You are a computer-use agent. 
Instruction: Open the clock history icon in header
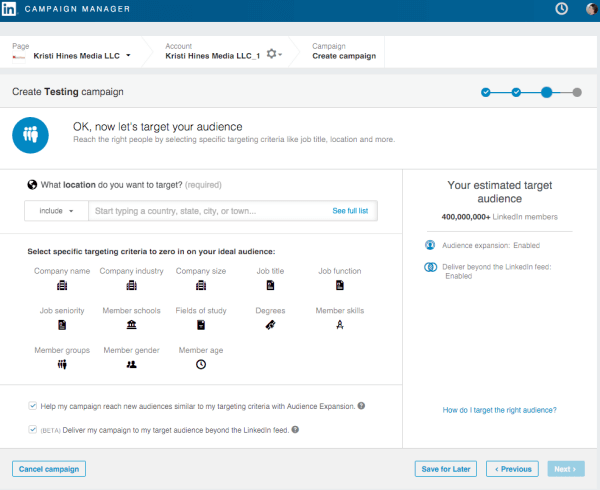pyautogui.click(x=561, y=8)
